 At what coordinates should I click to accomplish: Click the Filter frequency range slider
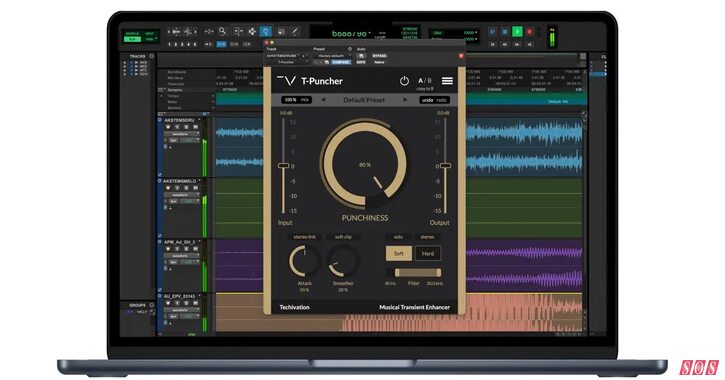[x=418, y=273]
